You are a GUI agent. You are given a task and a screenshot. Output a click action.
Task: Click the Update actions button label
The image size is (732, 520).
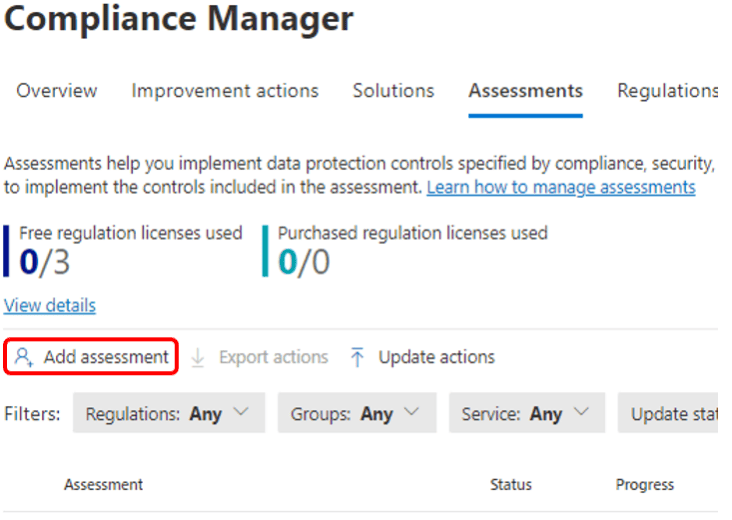436,357
